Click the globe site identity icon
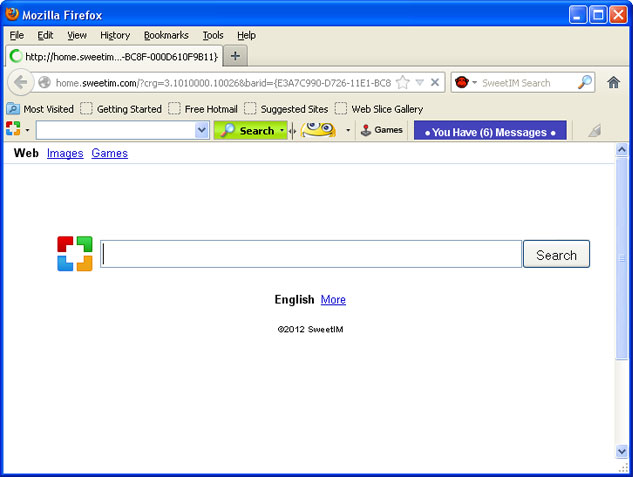 [44, 82]
